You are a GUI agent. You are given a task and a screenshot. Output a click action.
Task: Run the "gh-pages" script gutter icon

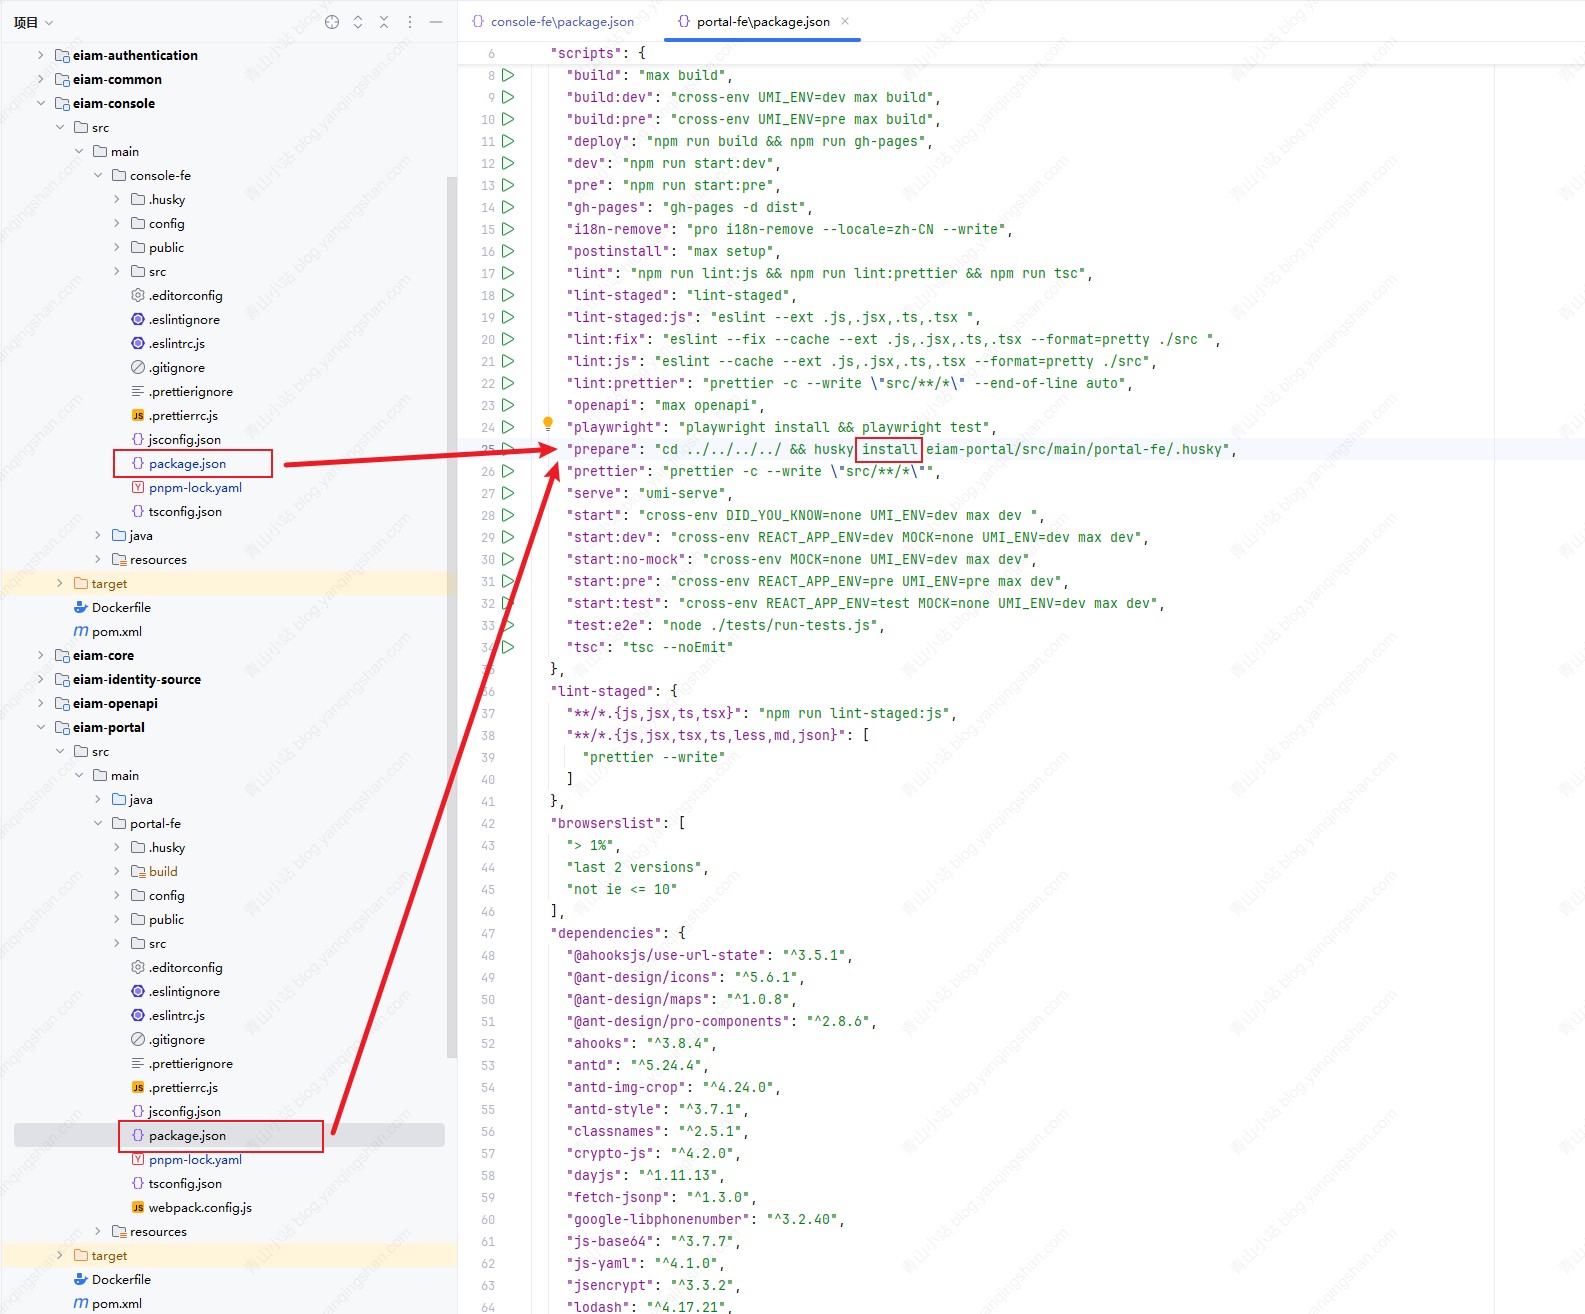coord(508,207)
